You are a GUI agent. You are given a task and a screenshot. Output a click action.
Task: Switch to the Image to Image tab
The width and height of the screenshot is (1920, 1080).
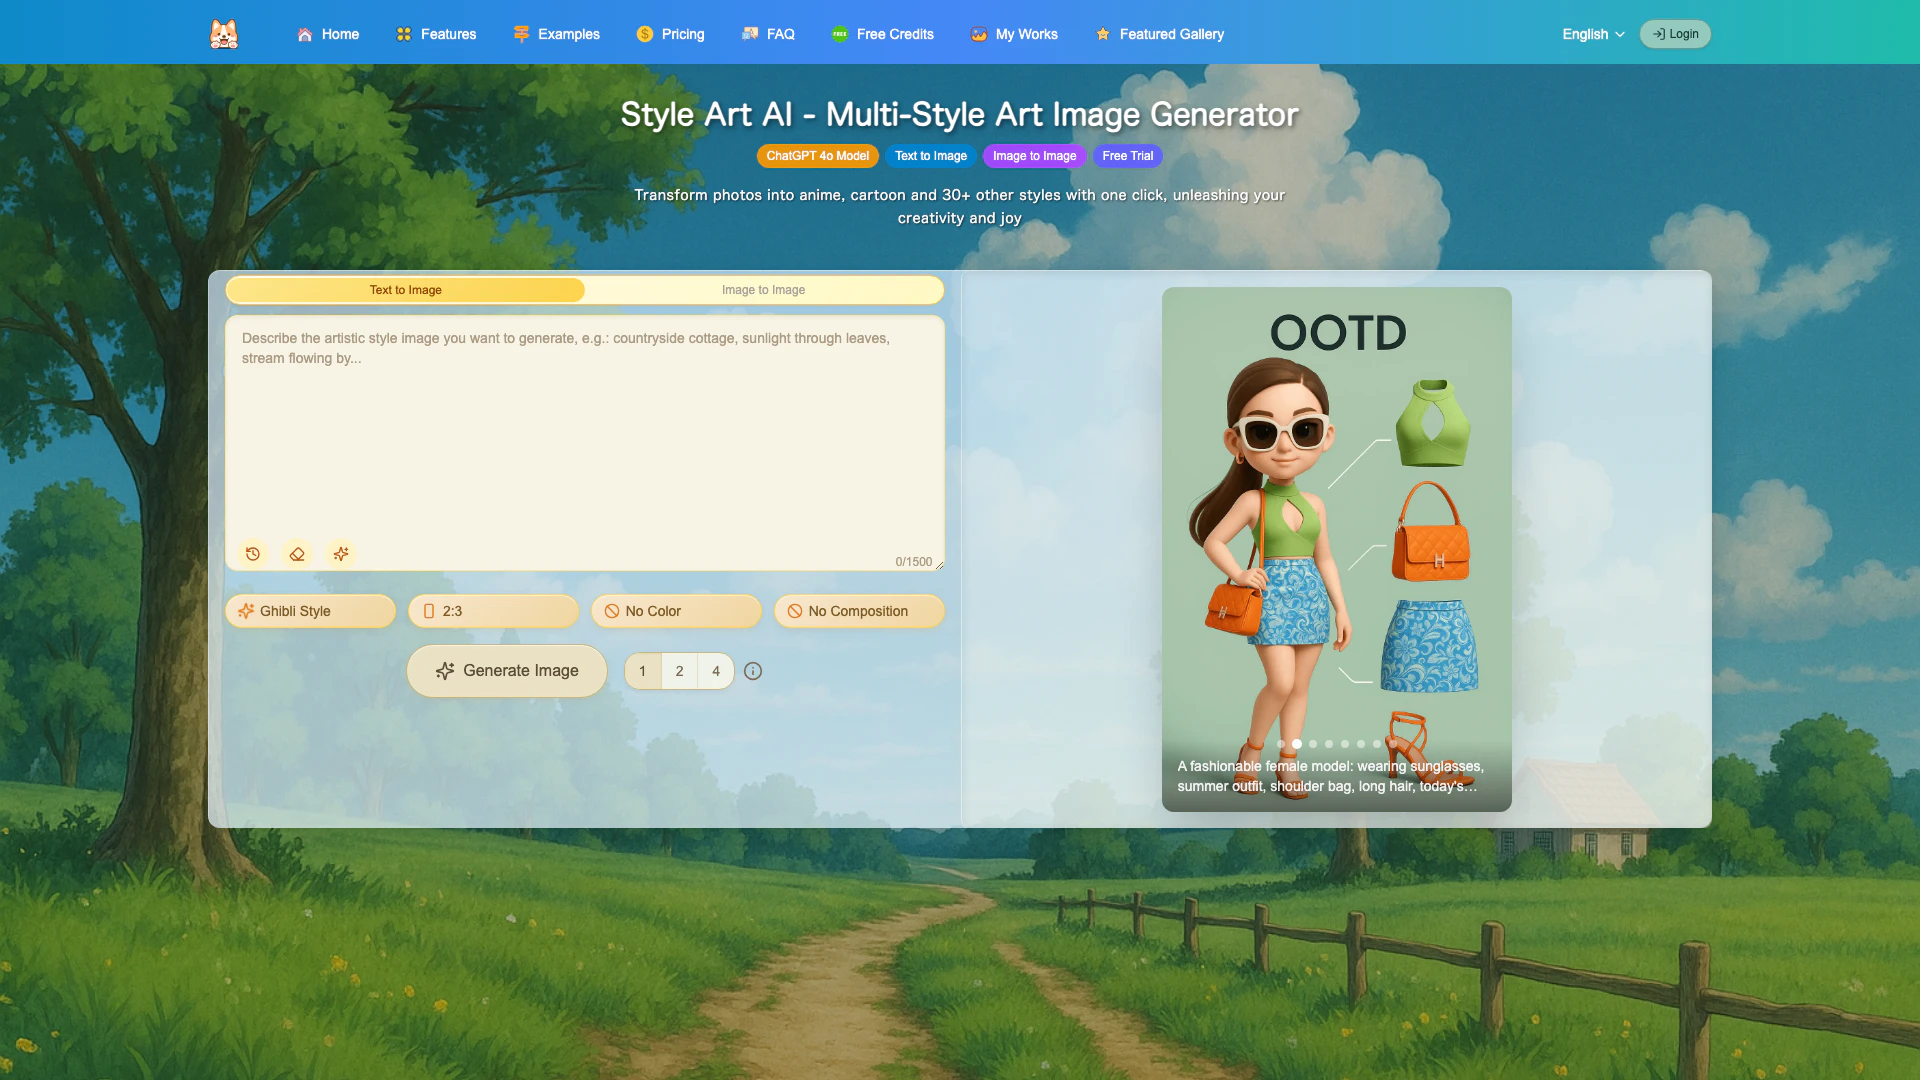(x=763, y=290)
